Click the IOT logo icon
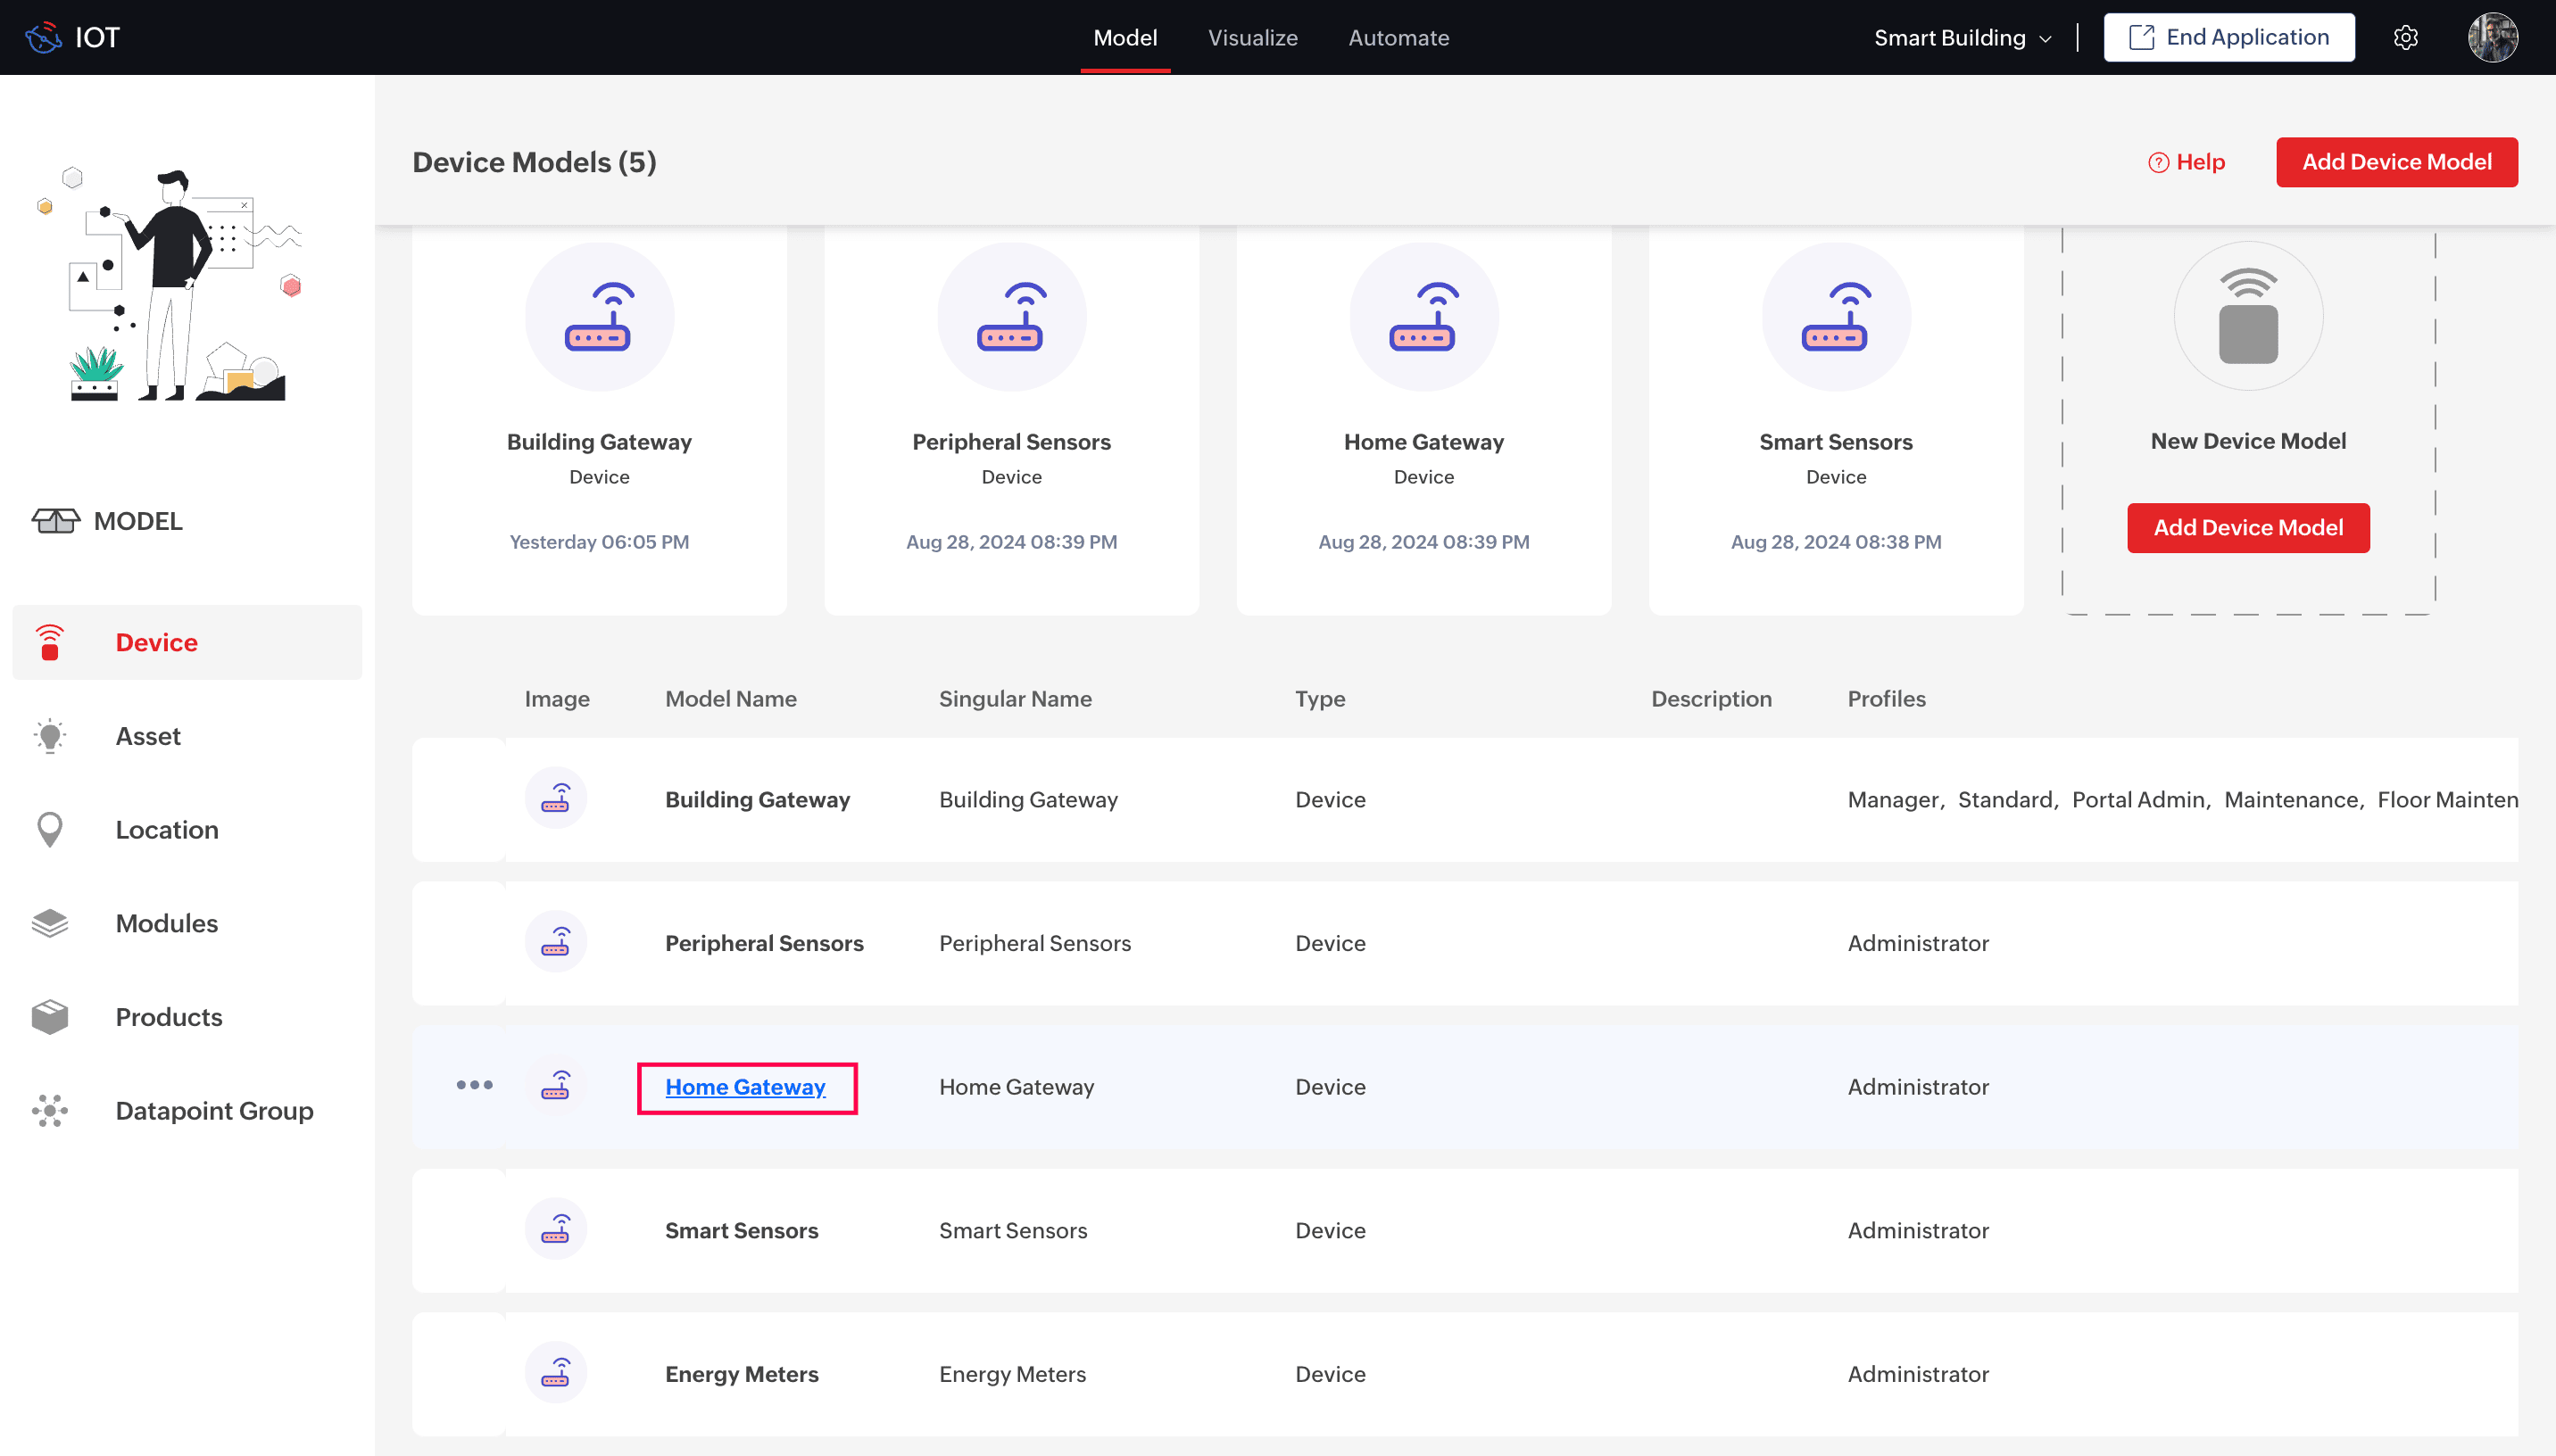Image resolution: width=2556 pixels, height=1456 pixels. point(43,37)
